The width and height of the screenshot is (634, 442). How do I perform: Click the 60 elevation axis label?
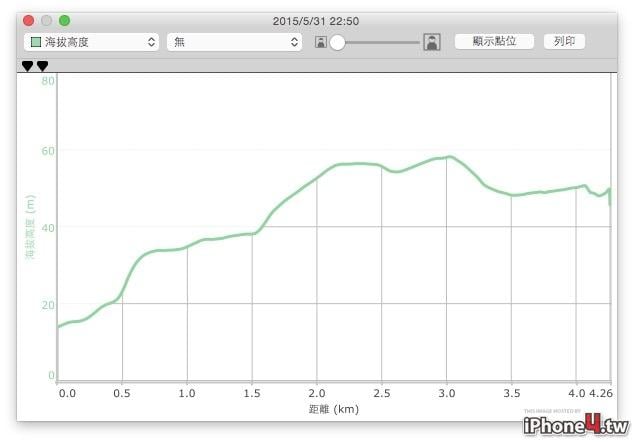48,151
